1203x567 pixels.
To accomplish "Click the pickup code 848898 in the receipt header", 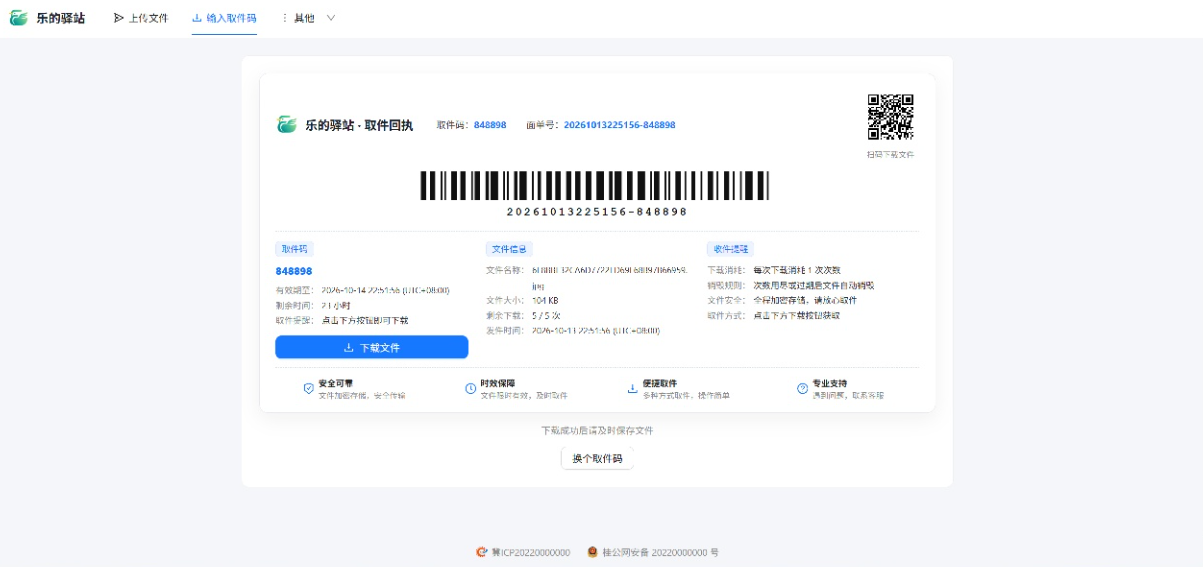I will (490, 125).
